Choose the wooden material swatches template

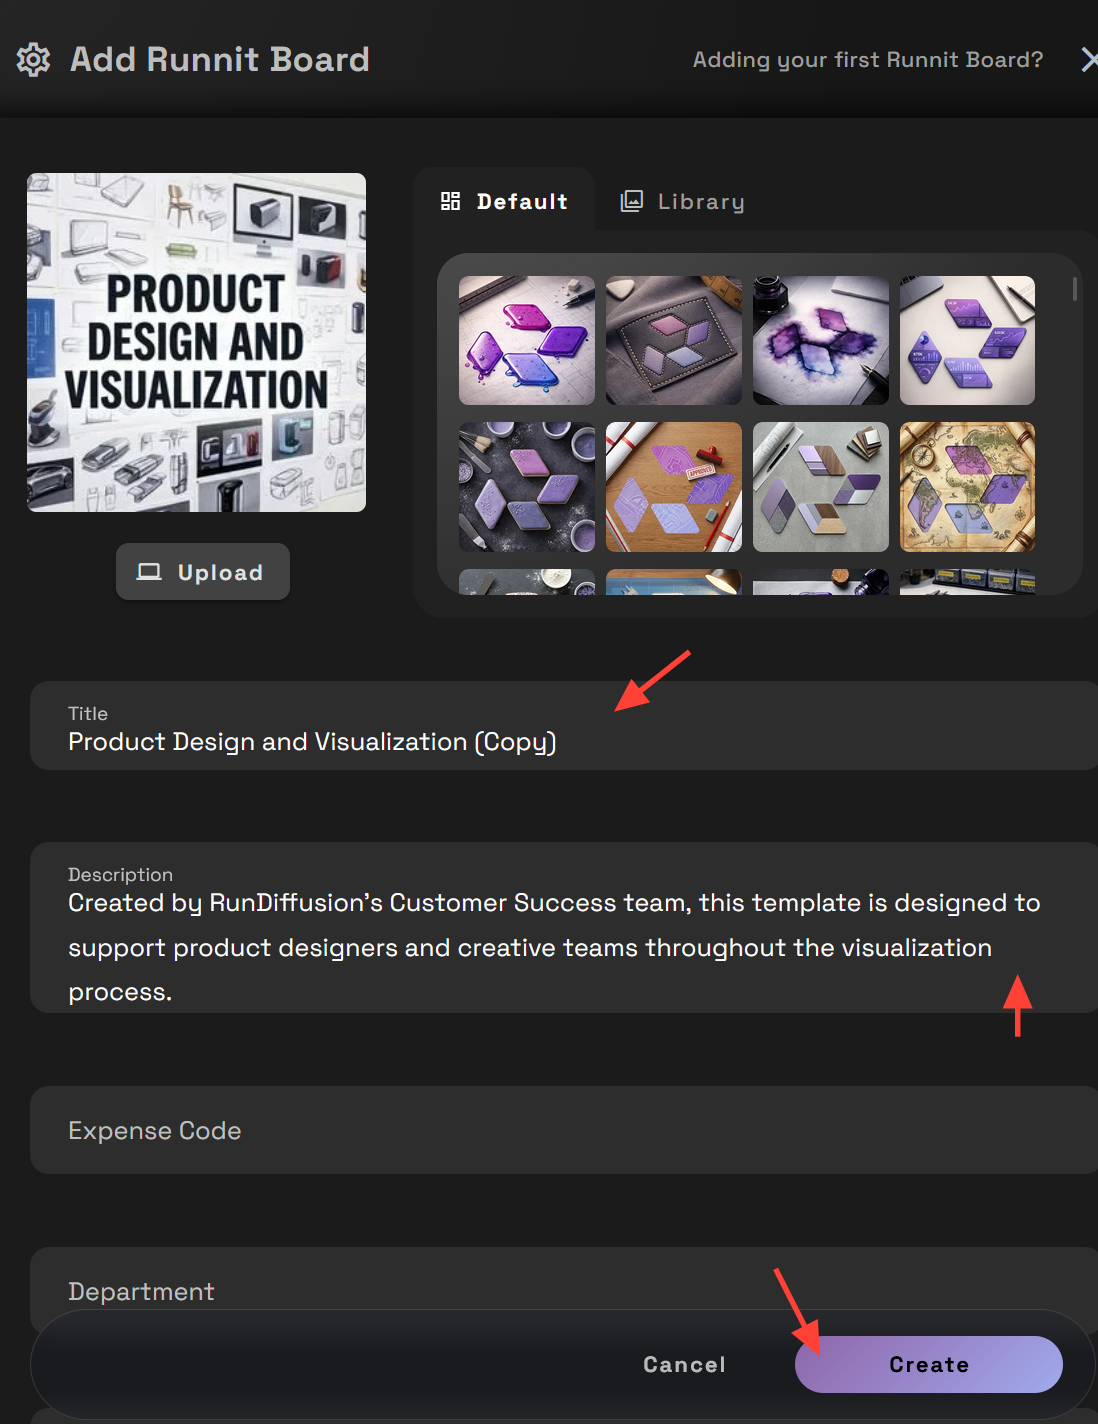pos(820,487)
